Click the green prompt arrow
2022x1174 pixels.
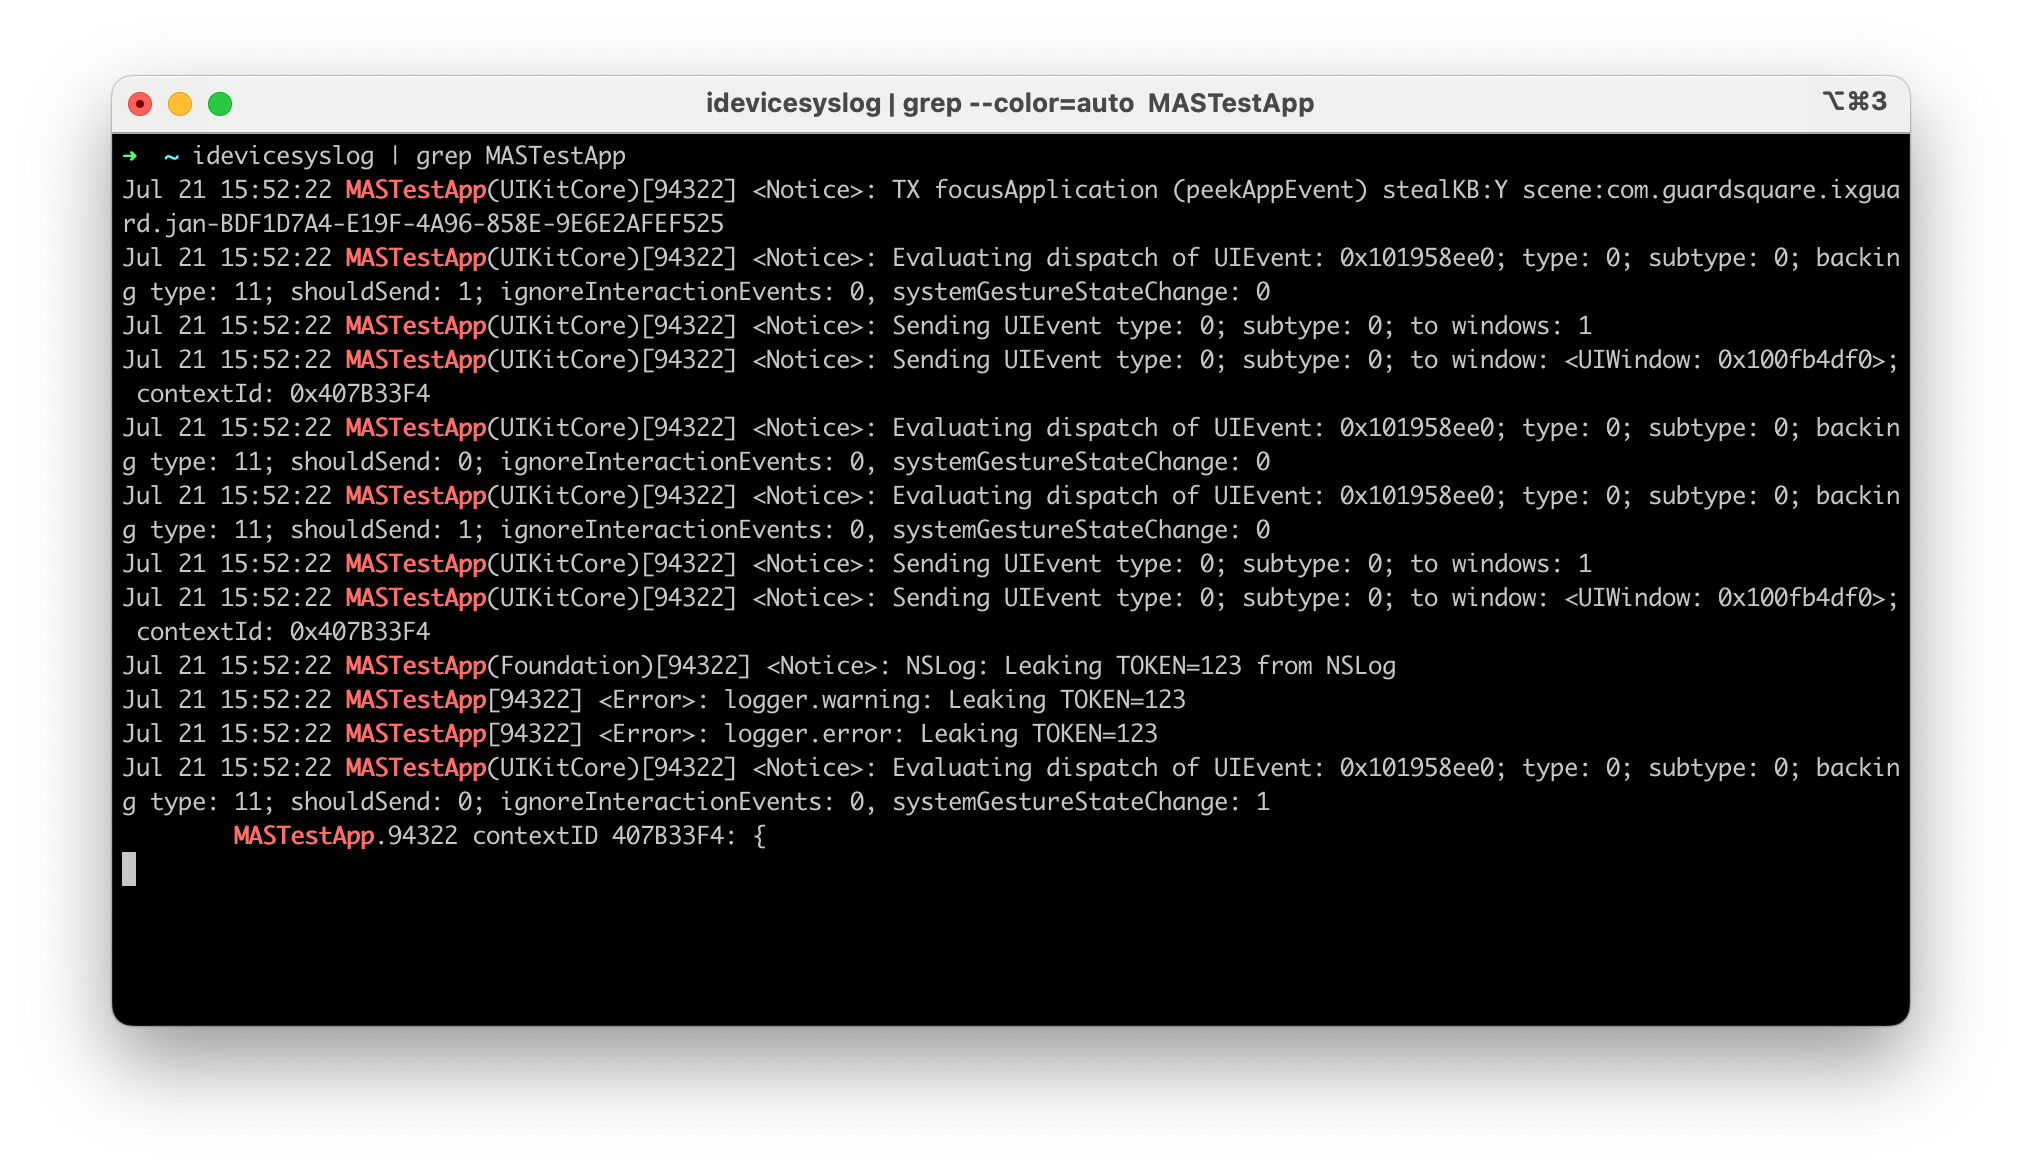pyautogui.click(x=130, y=156)
